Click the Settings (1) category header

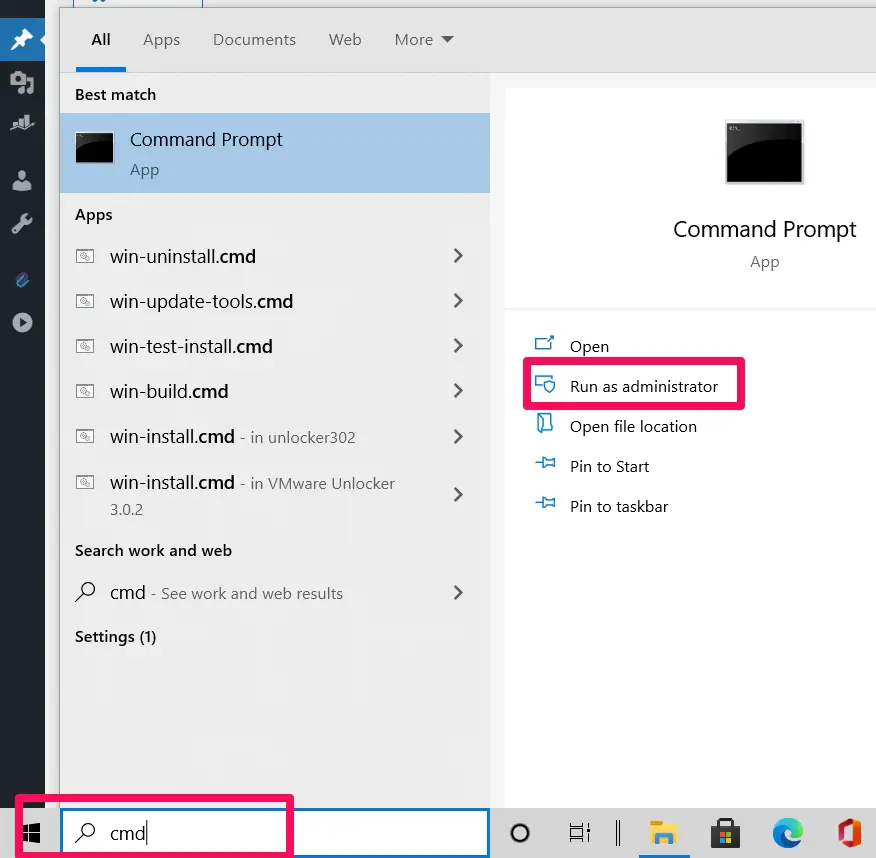coord(116,637)
